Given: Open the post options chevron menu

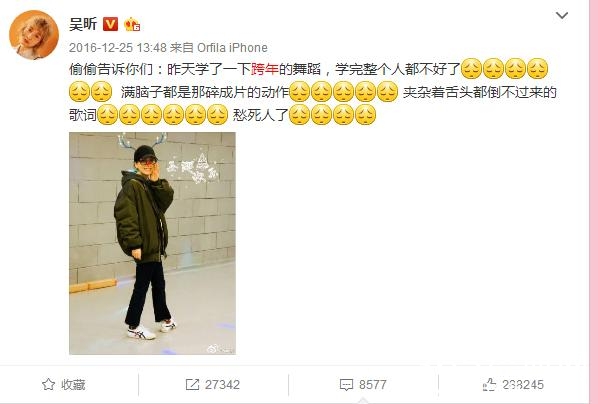Looking at the screenshot, I should pyautogui.click(x=562, y=16).
